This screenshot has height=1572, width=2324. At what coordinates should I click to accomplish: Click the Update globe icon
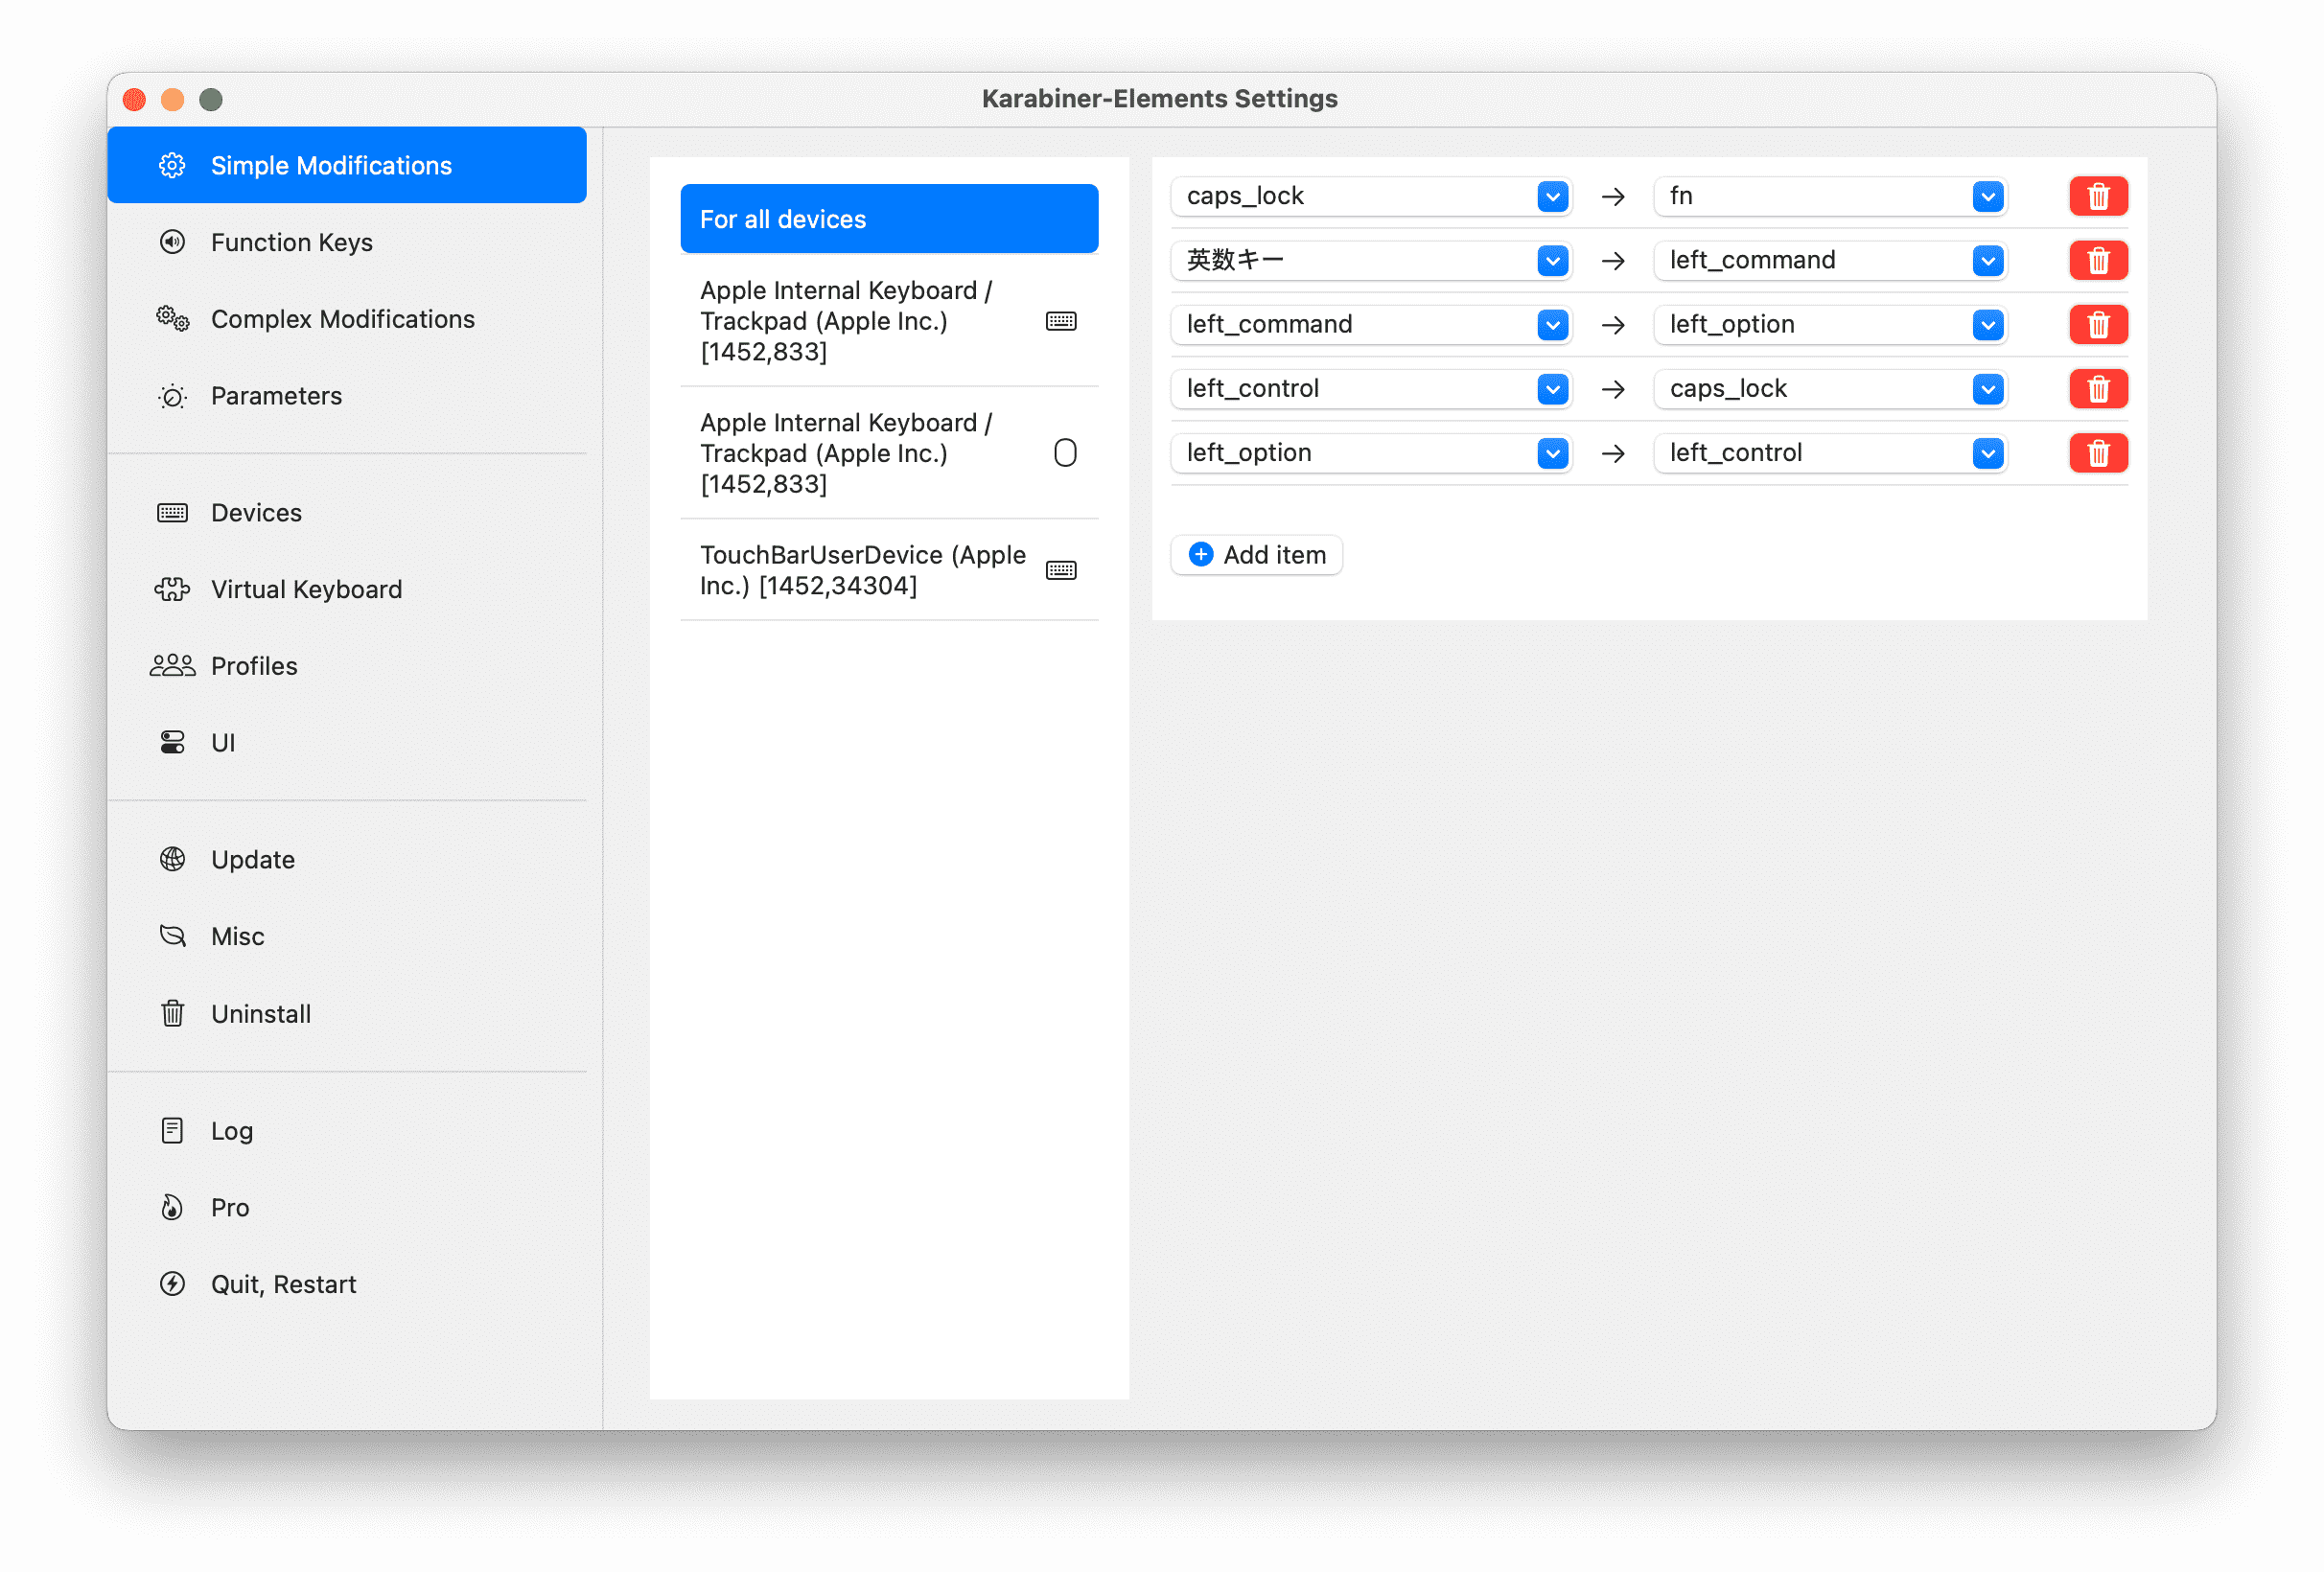(x=172, y=860)
